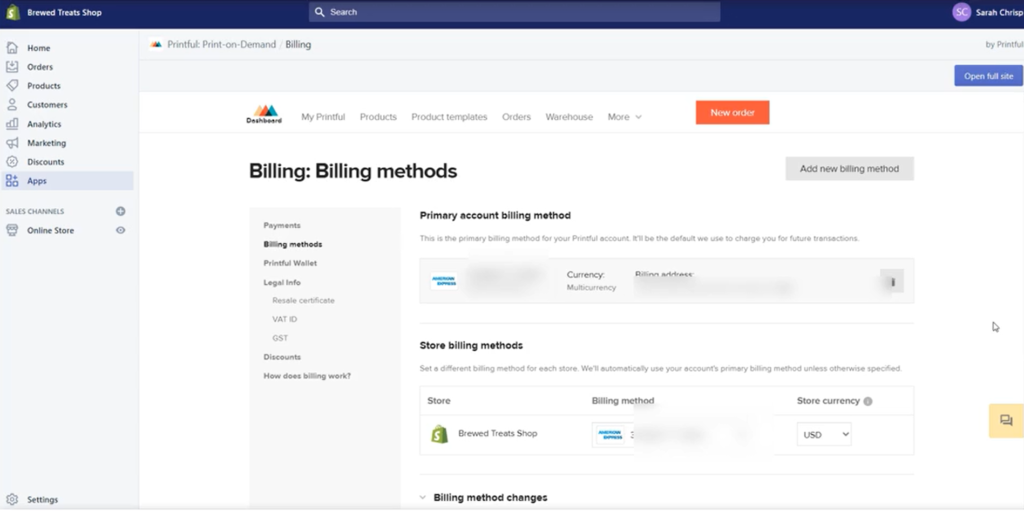This screenshot has width=1024, height=512.
Task: Open How does billing work link
Action: pos(307,376)
